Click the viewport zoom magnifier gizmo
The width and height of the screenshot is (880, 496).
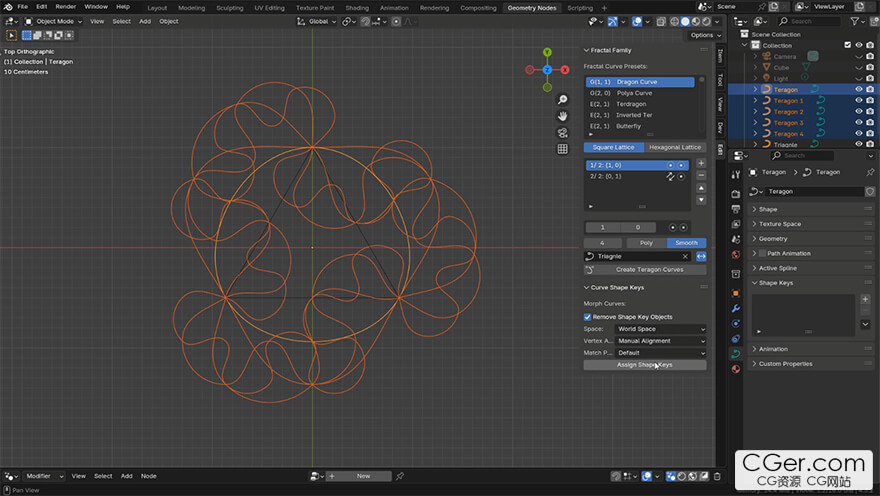pyautogui.click(x=562, y=100)
